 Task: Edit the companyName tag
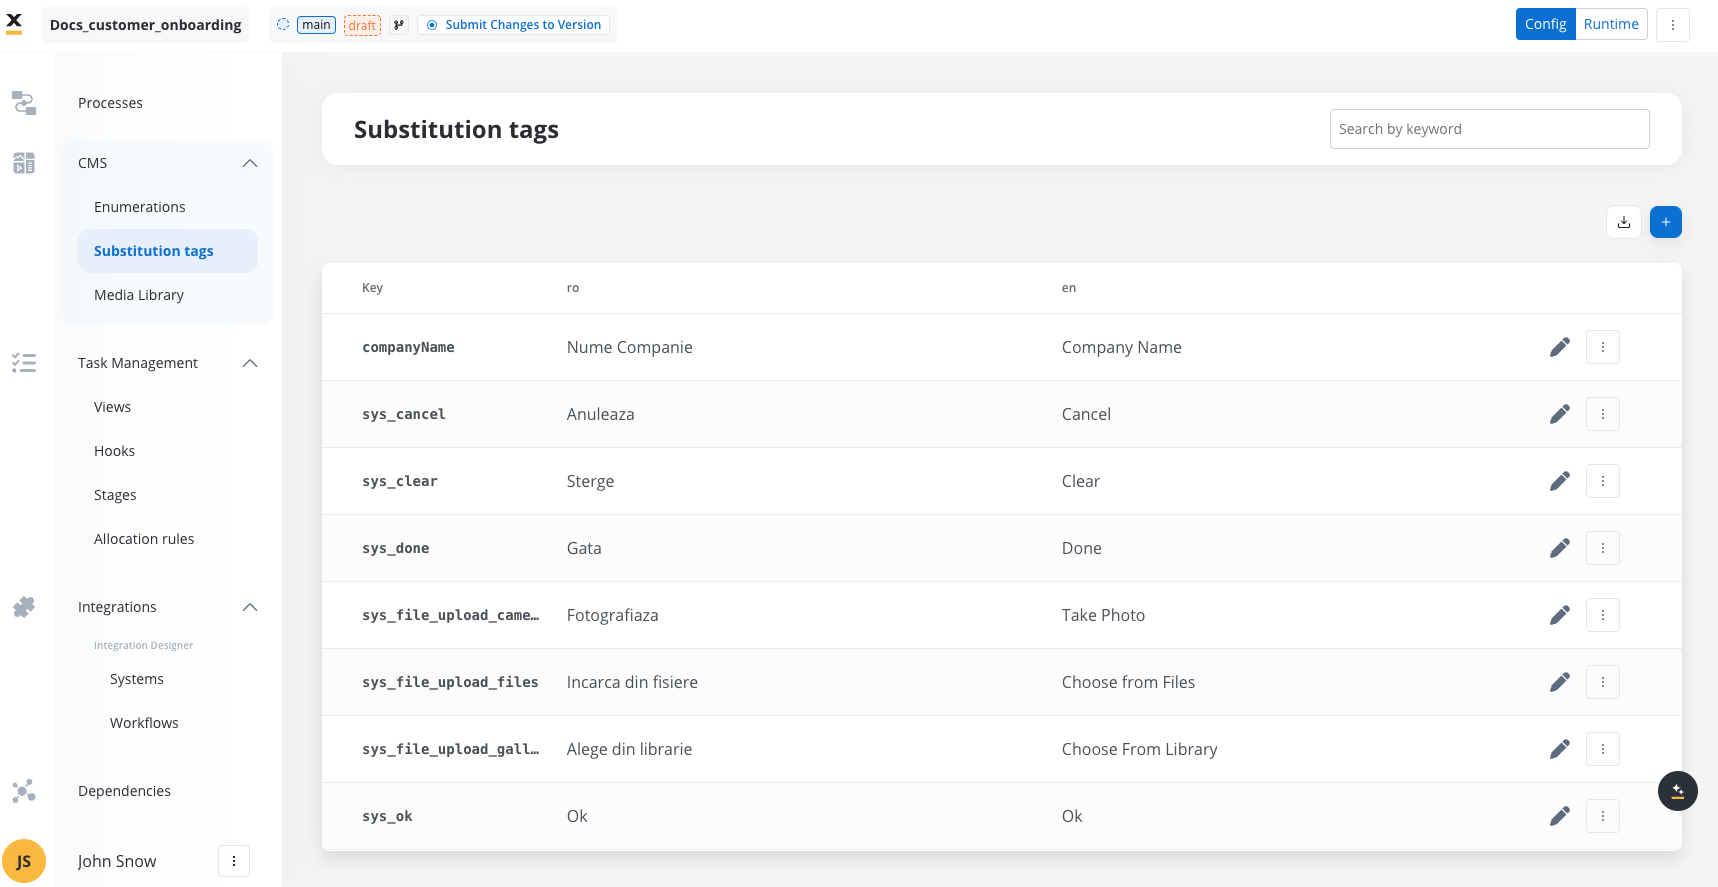[1560, 347]
